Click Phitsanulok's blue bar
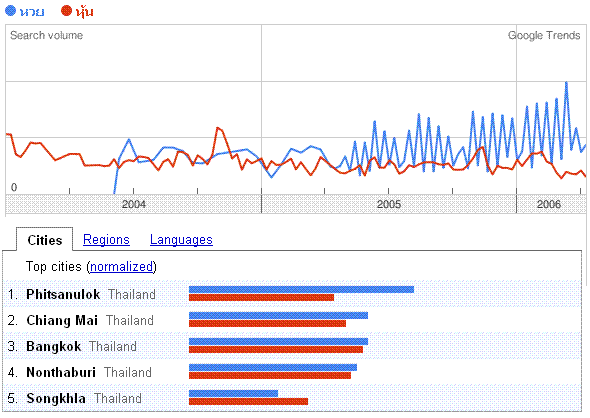 click(301, 289)
